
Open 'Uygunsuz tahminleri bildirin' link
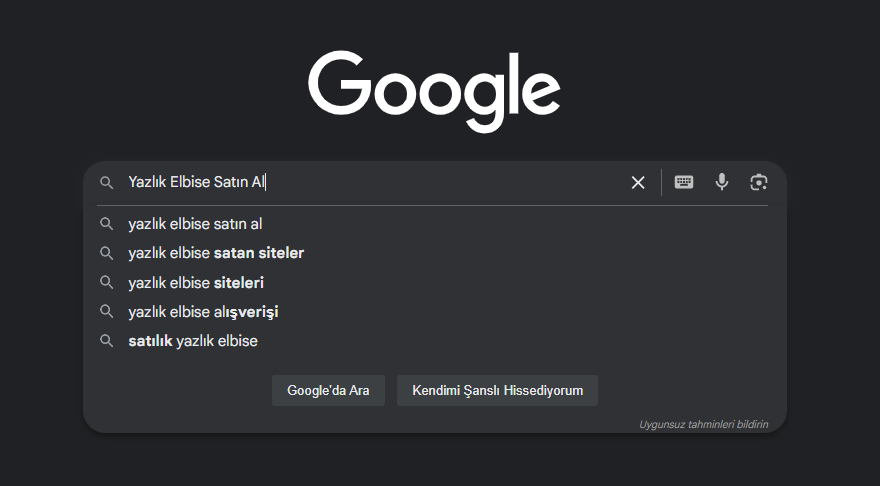(703, 424)
